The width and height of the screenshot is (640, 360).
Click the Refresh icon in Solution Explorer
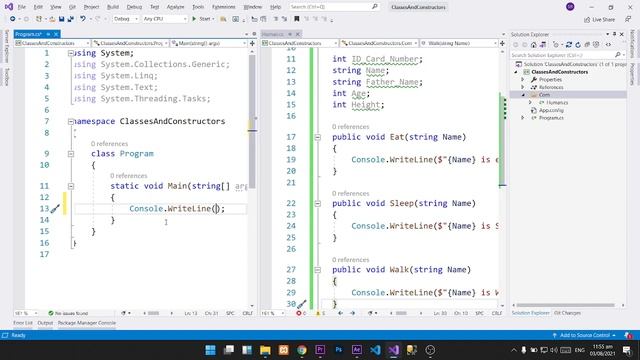pyautogui.click(x=578, y=44)
